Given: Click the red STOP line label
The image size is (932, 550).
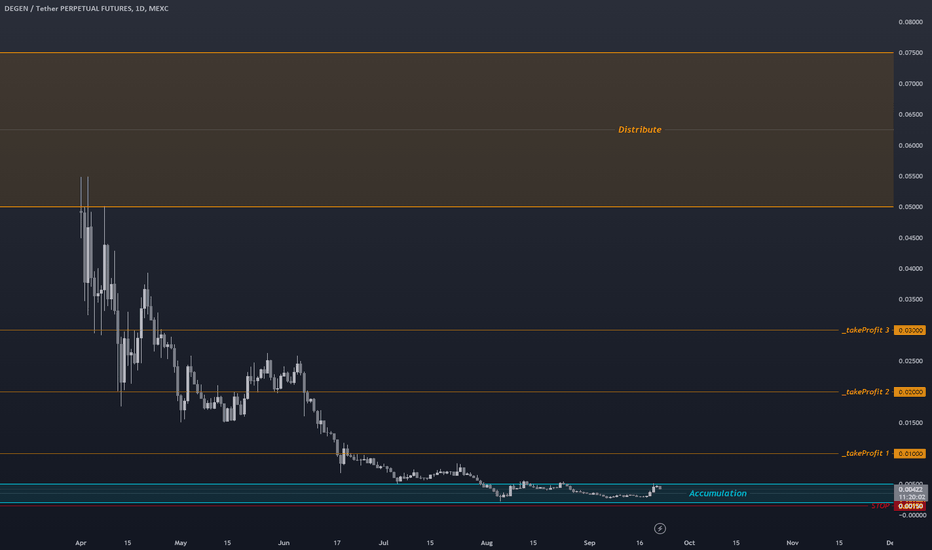Looking at the screenshot, I should click(x=880, y=506).
